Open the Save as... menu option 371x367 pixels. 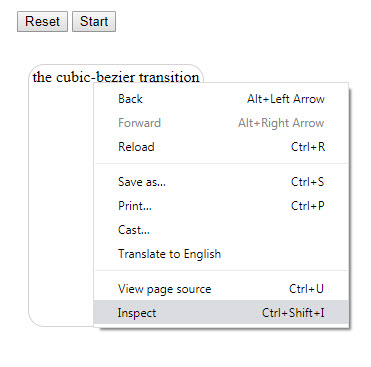click(x=221, y=182)
